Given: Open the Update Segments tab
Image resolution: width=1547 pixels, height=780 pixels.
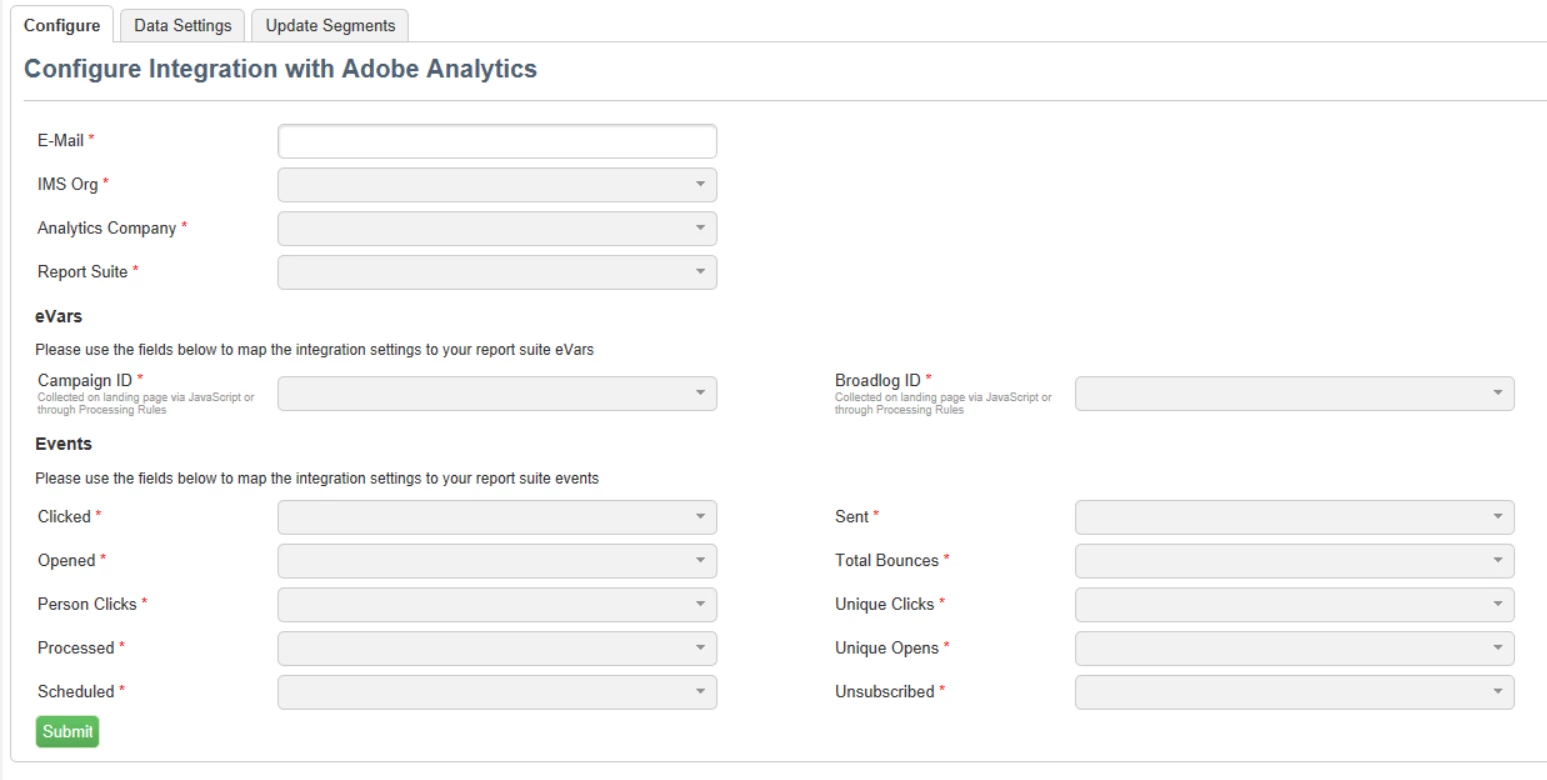Looking at the screenshot, I should [x=330, y=25].
